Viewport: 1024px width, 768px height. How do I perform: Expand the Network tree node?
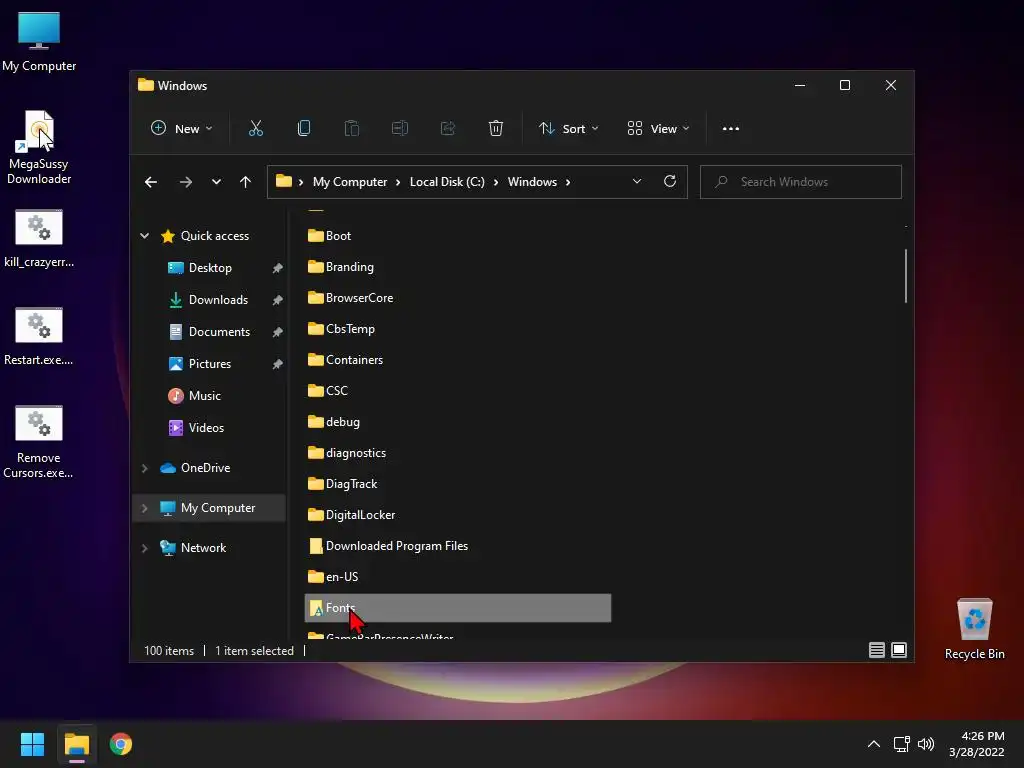click(x=144, y=548)
